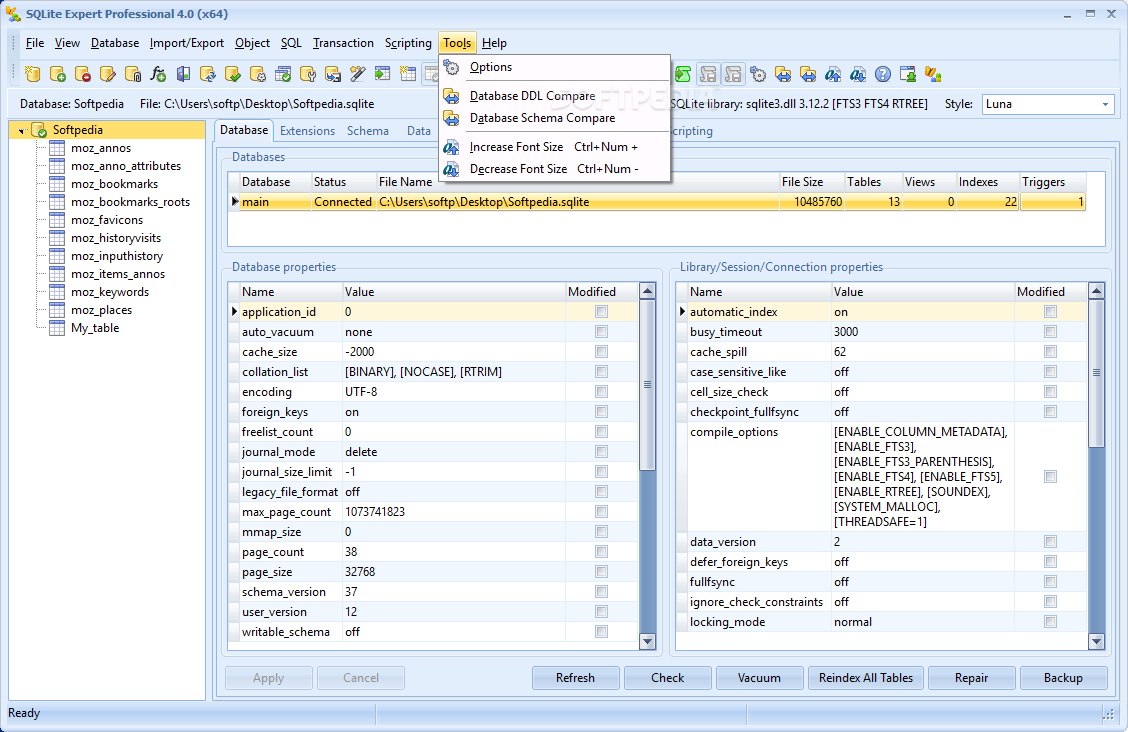Click the database icon with green plus
This screenshot has height=732, width=1128.
(x=58, y=74)
